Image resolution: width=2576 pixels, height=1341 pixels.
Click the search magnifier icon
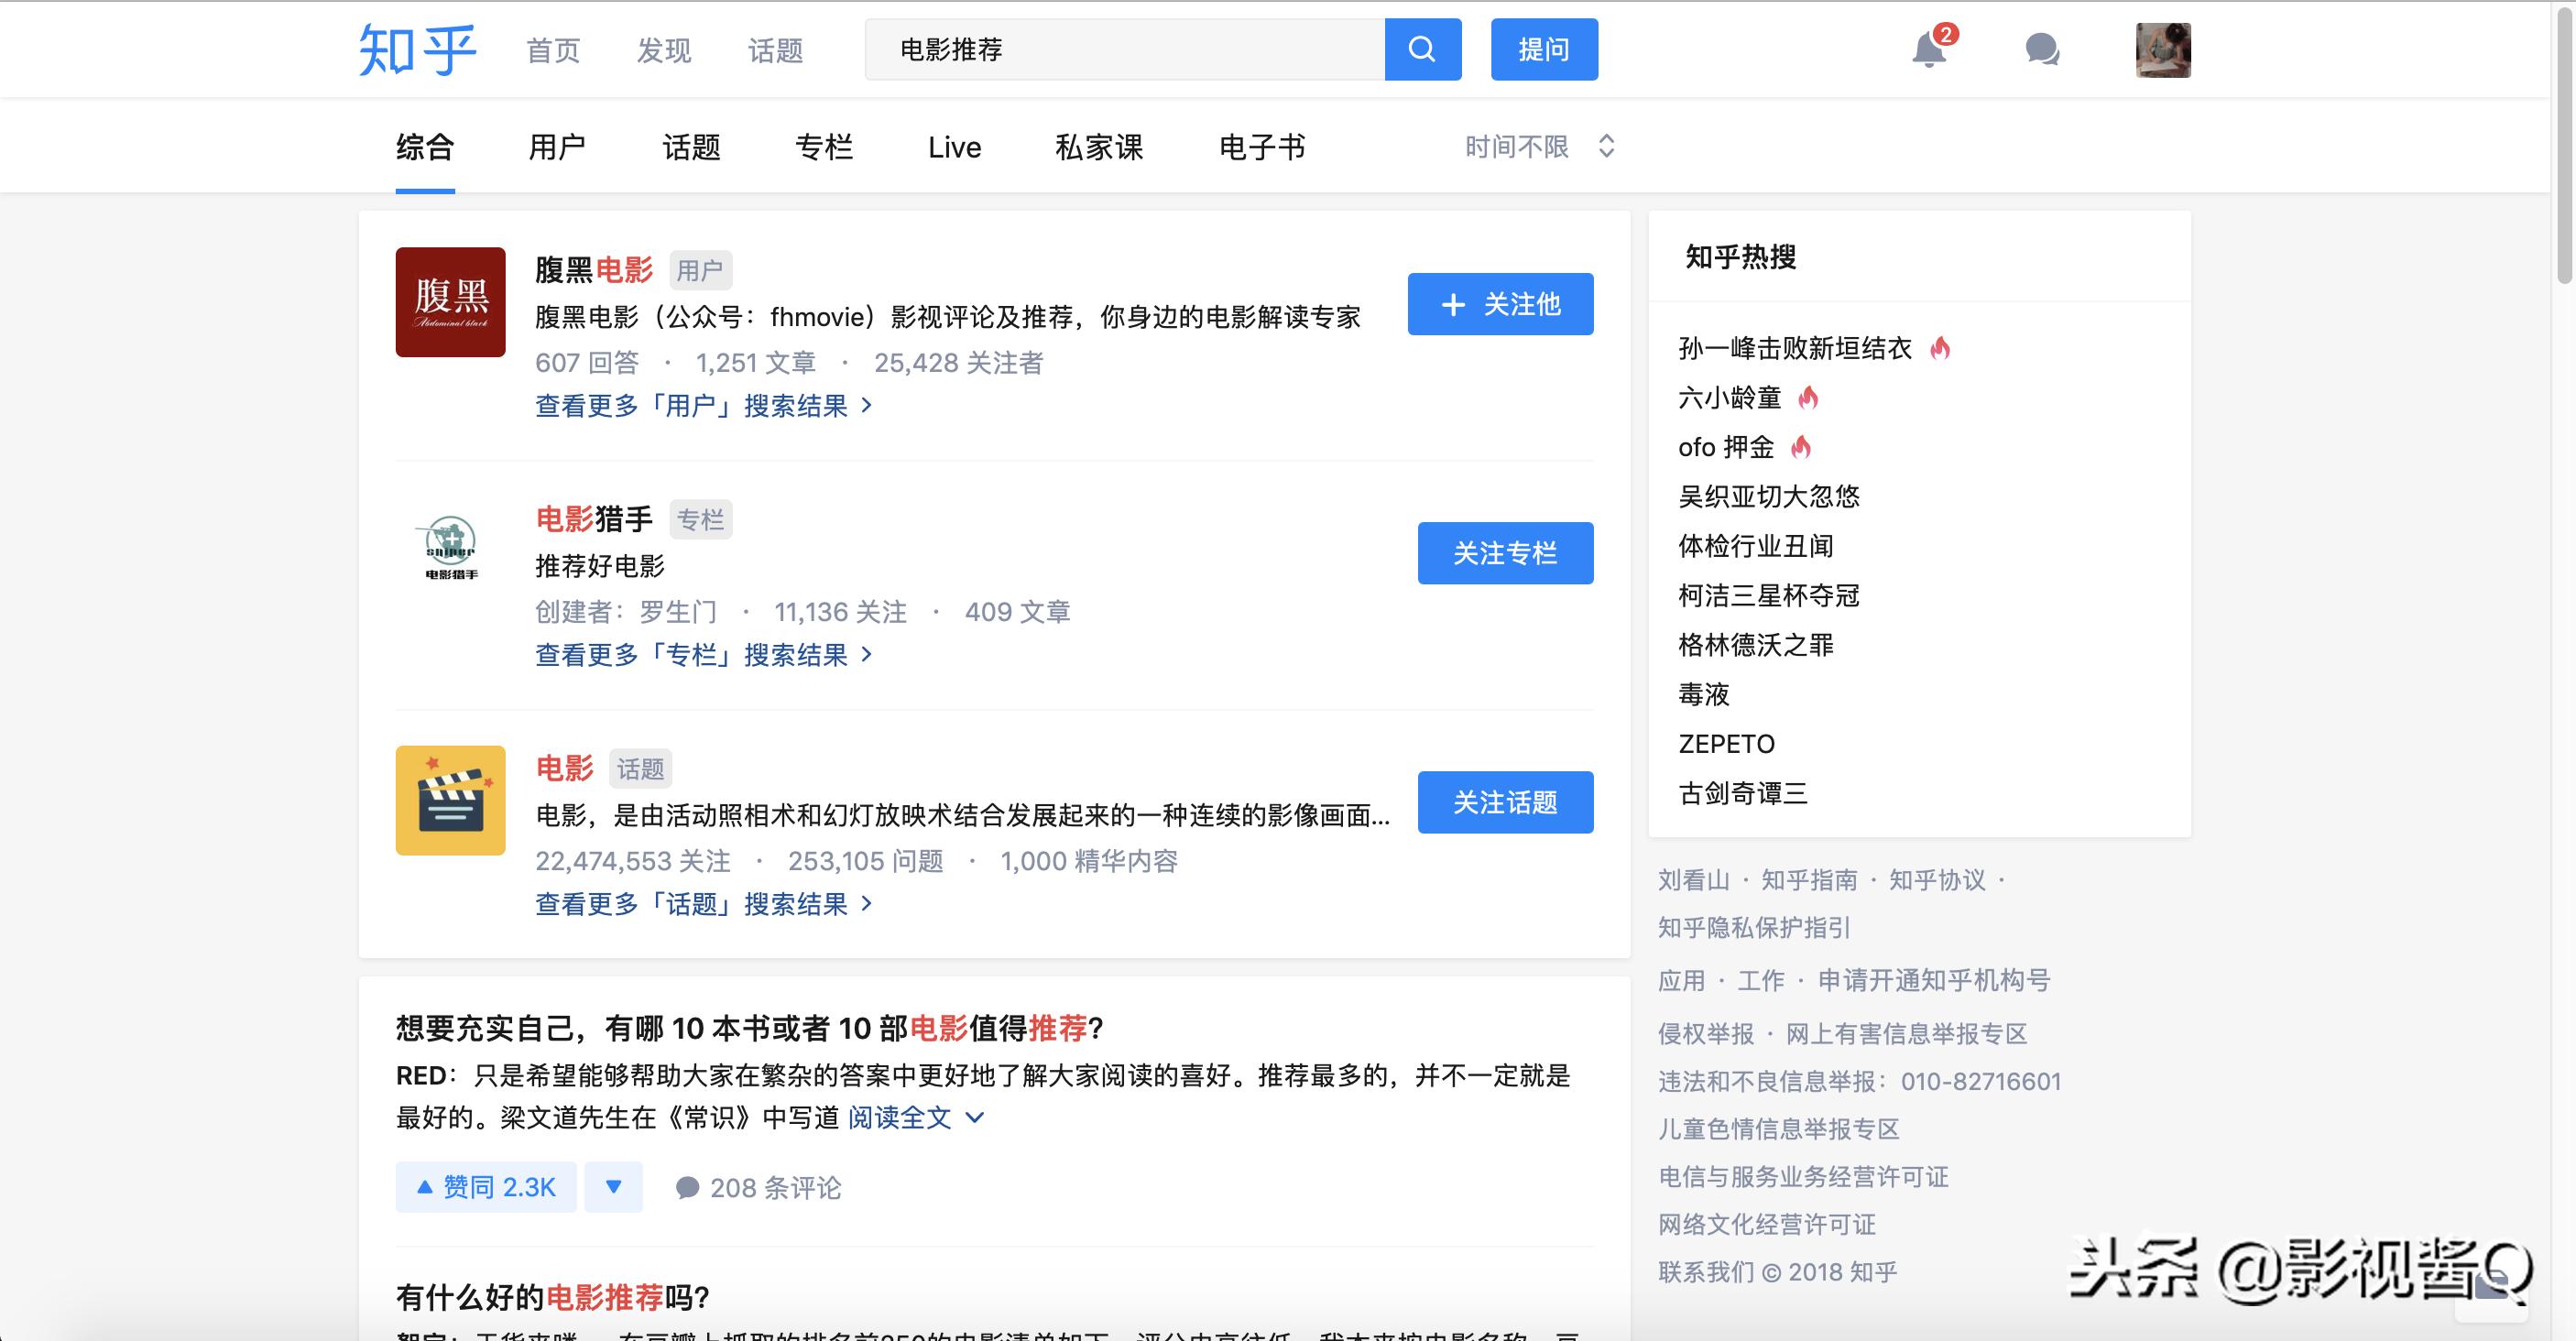tap(1421, 48)
